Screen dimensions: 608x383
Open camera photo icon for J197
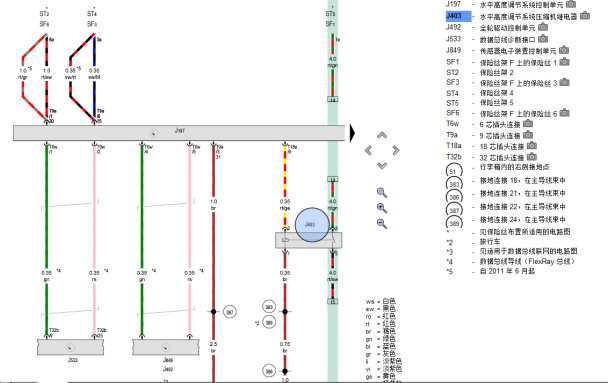click(x=571, y=4)
